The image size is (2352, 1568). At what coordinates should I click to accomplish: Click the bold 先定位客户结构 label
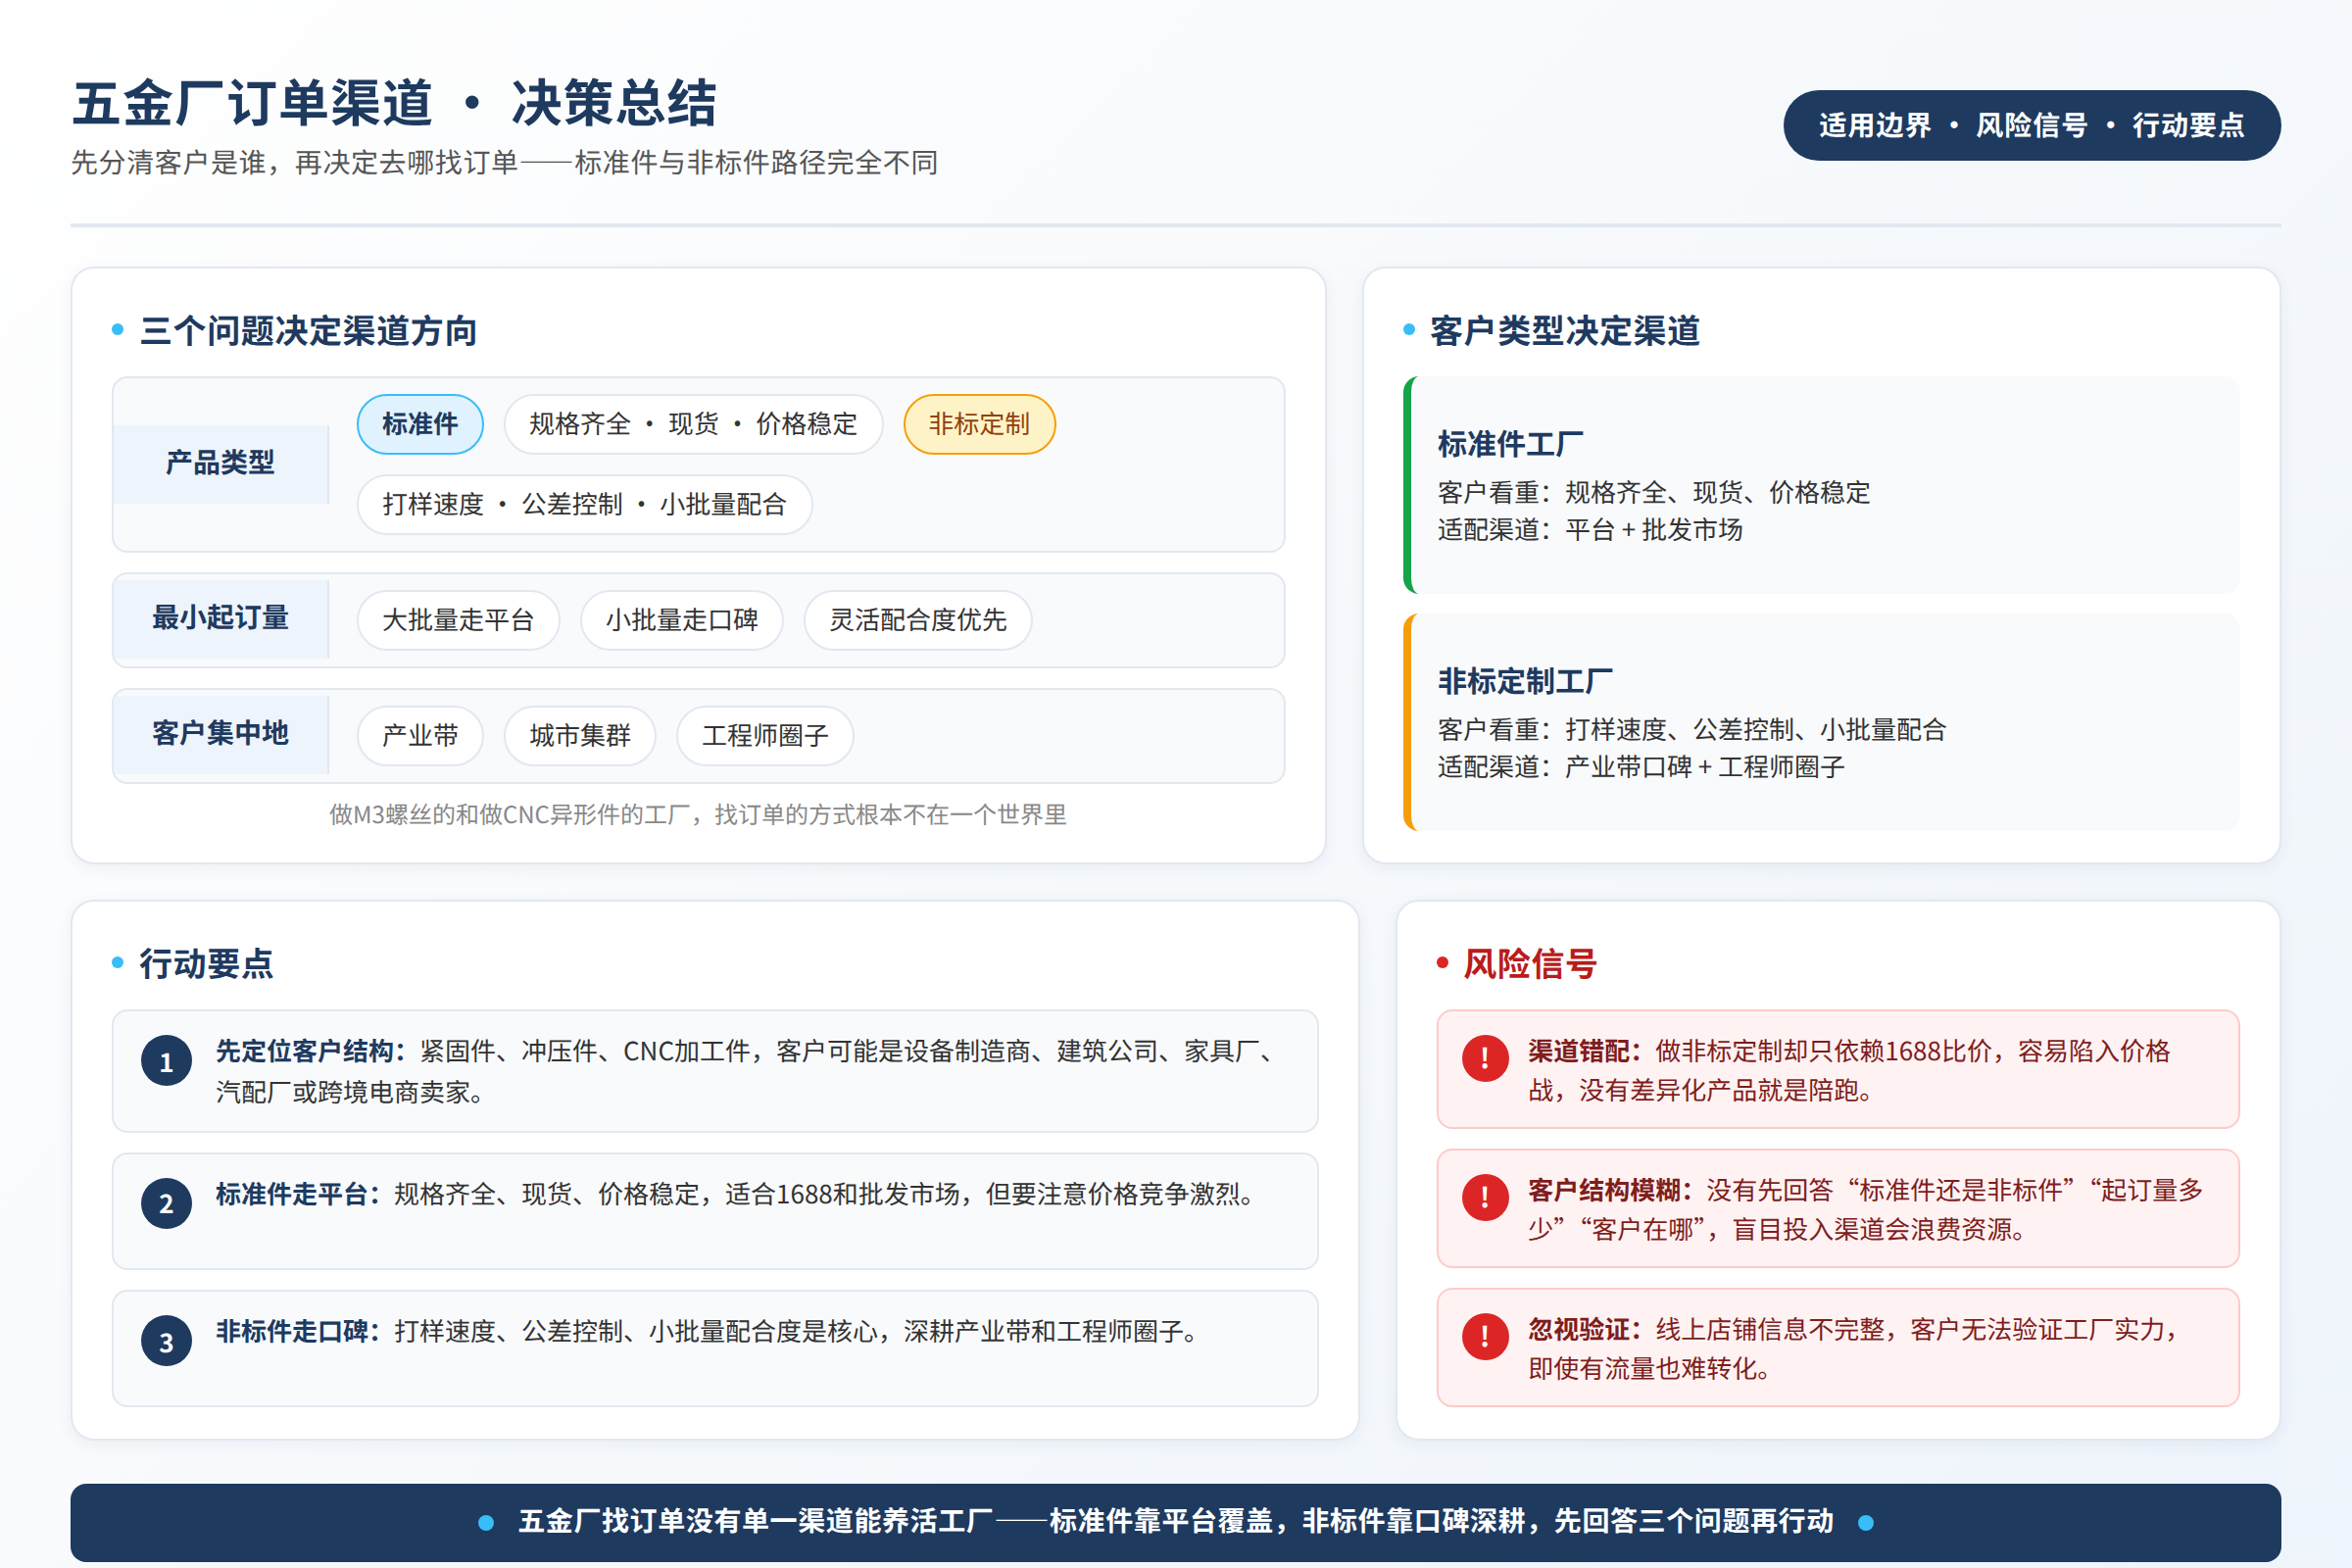coord(310,1051)
